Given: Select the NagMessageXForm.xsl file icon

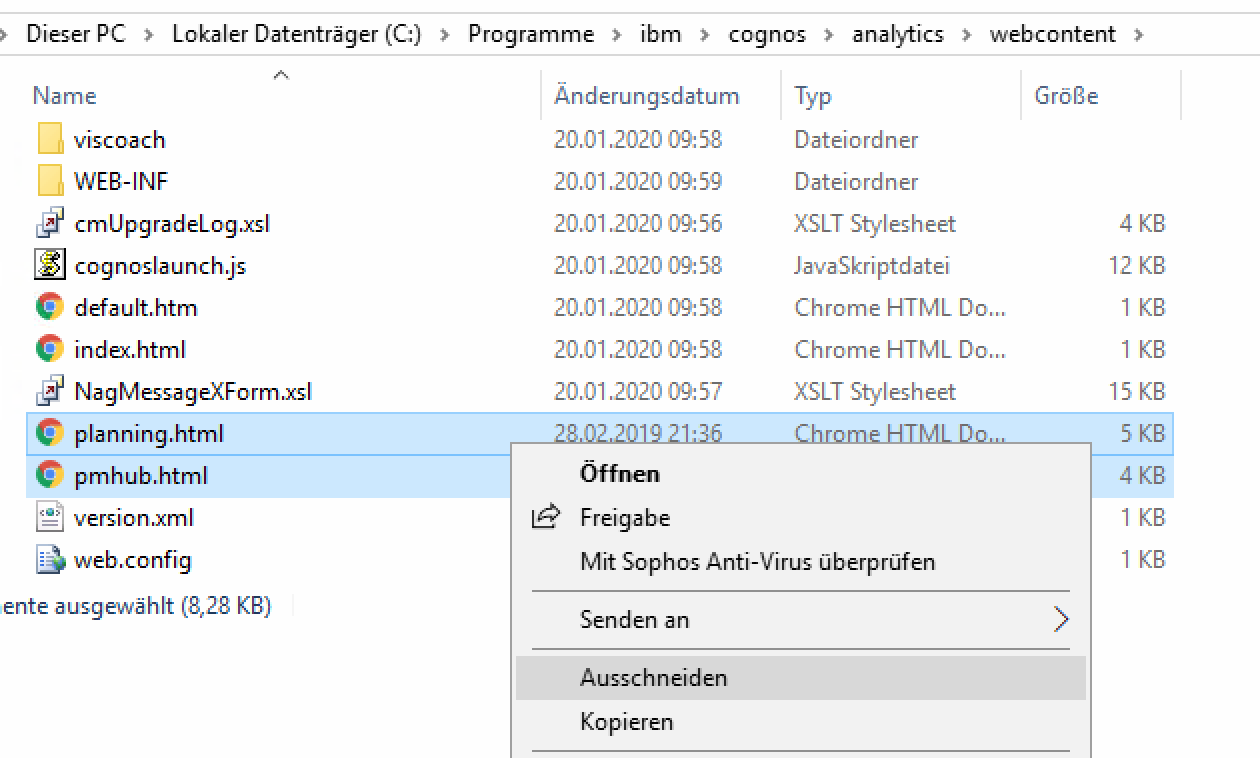Looking at the screenshot, I should click(x=50, y=391).
